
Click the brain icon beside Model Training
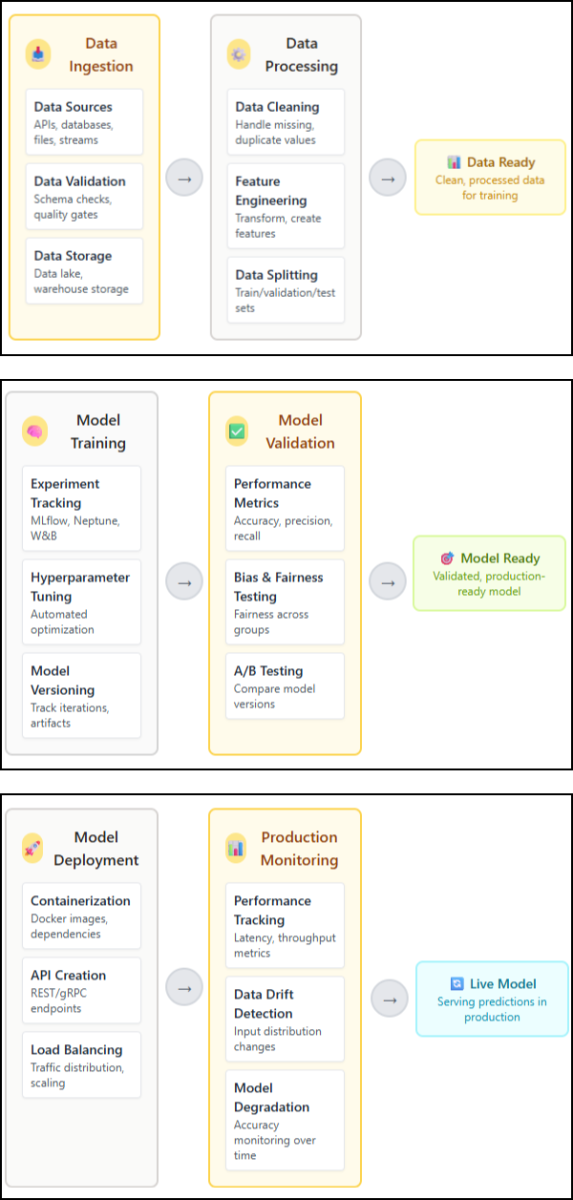pyautogui.click(x=35, y=432)
